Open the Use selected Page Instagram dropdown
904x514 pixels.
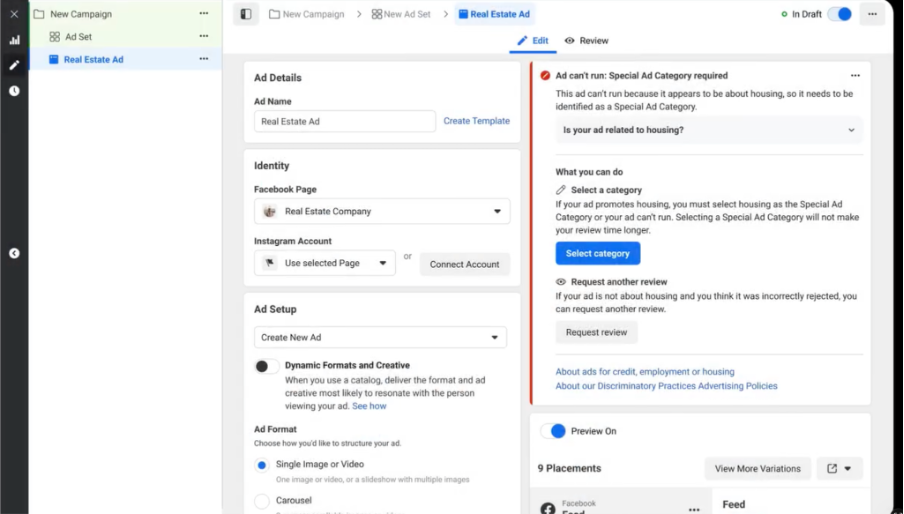325,263
